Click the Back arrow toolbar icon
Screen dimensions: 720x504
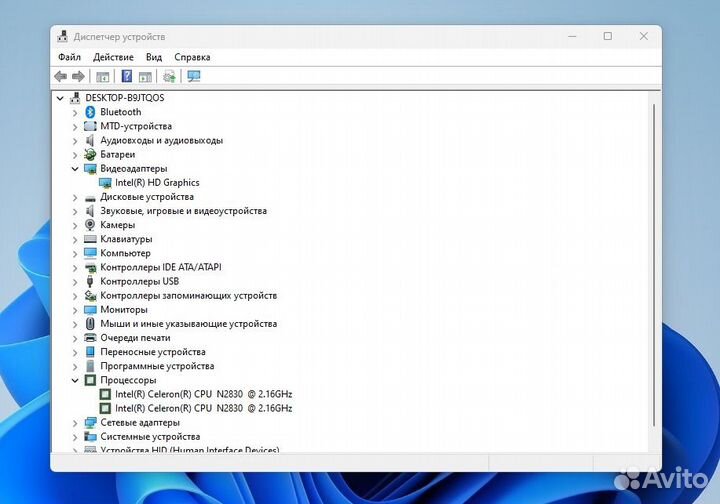point(60,76)
